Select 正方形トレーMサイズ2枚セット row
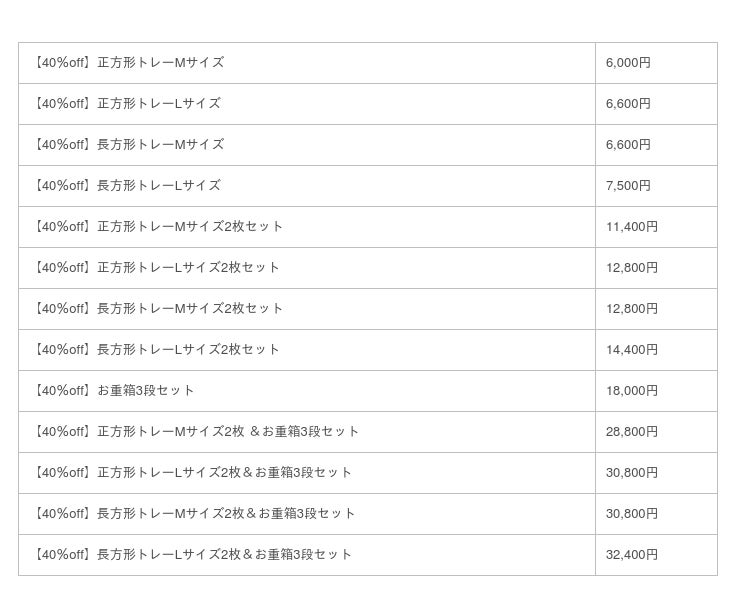 click(368, 227)
